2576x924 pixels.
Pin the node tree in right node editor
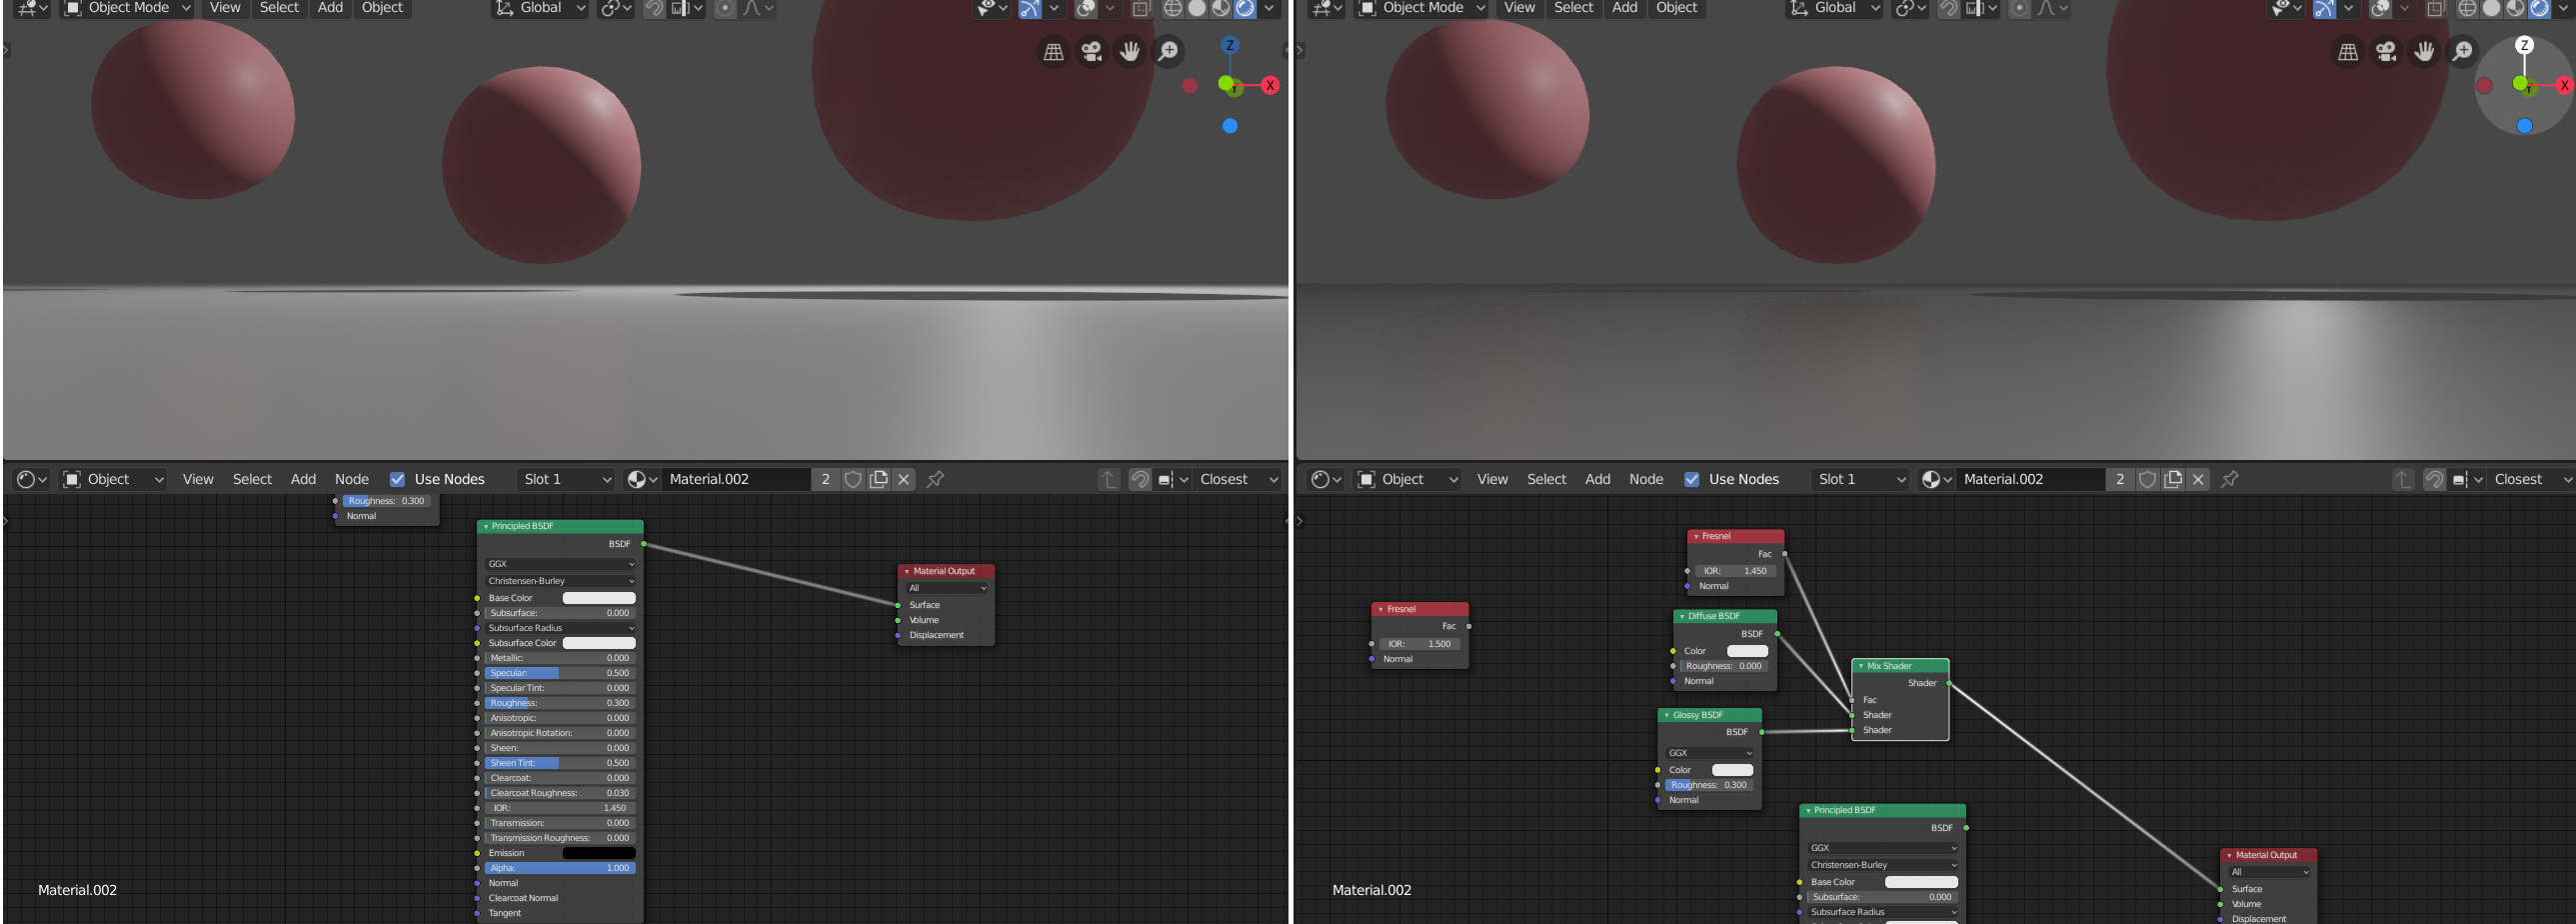2229,479
